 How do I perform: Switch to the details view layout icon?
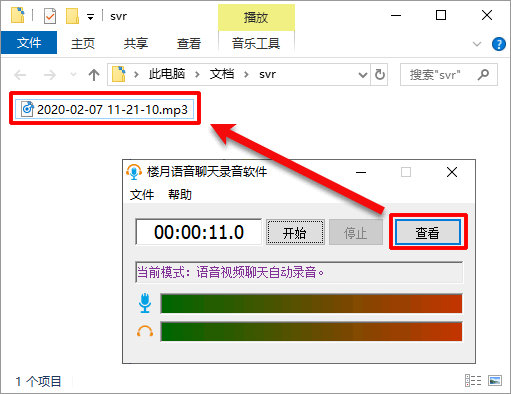point(473,380)
